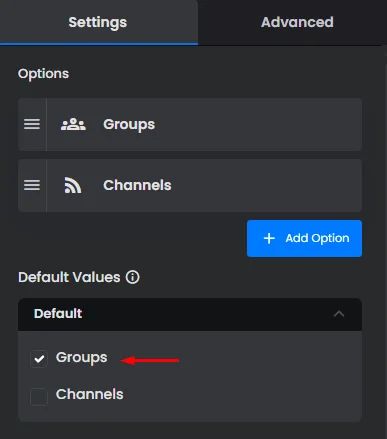Grab the Groups option drag handle

(32, 124)
